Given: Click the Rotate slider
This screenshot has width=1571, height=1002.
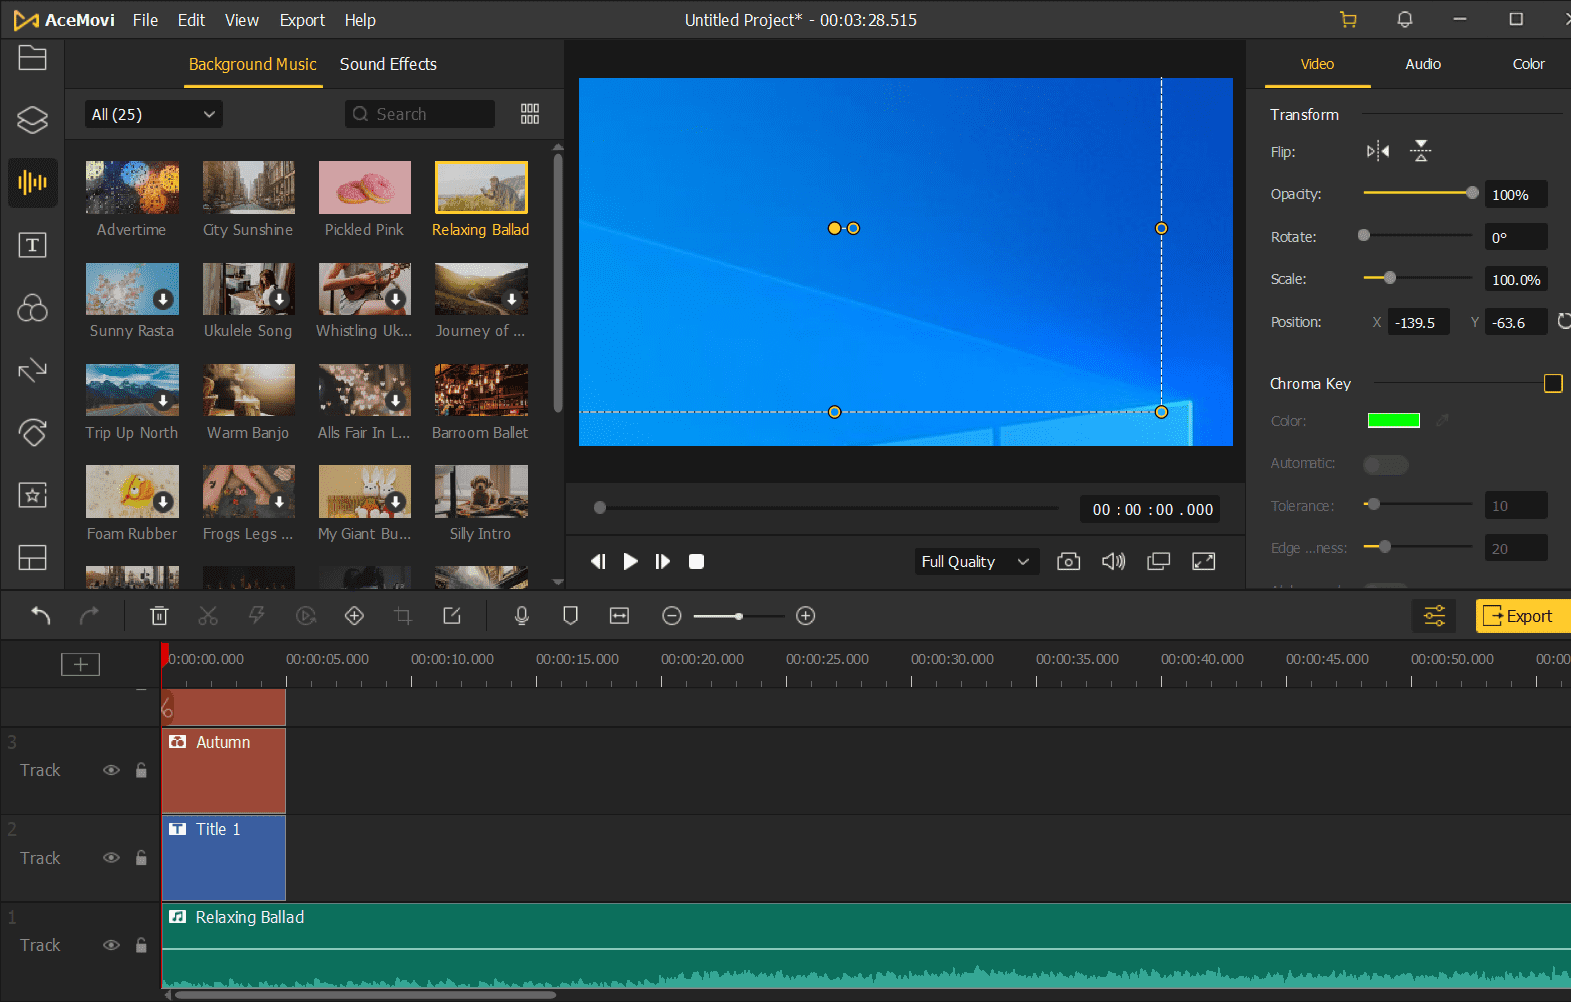Looking at the screenshot, I should pos(1418,236).
